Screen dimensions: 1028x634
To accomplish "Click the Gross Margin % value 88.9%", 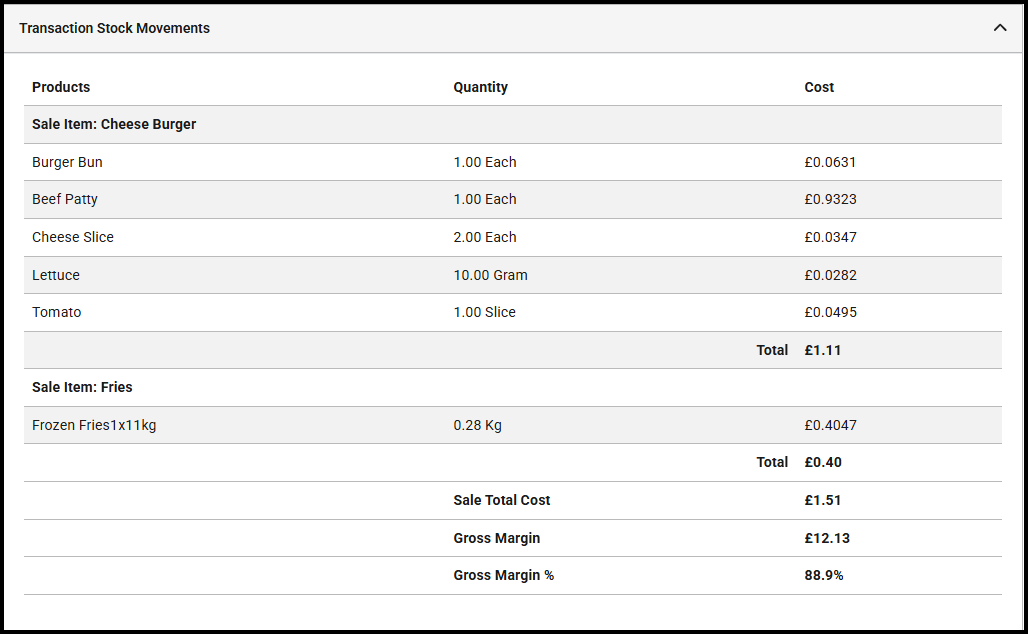I will (x=824, y=575).
